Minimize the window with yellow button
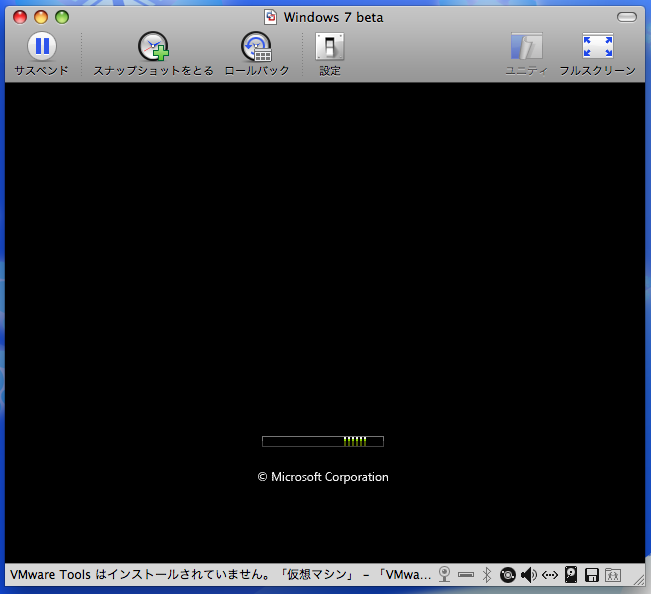The image size is (651, 594). 41,17
